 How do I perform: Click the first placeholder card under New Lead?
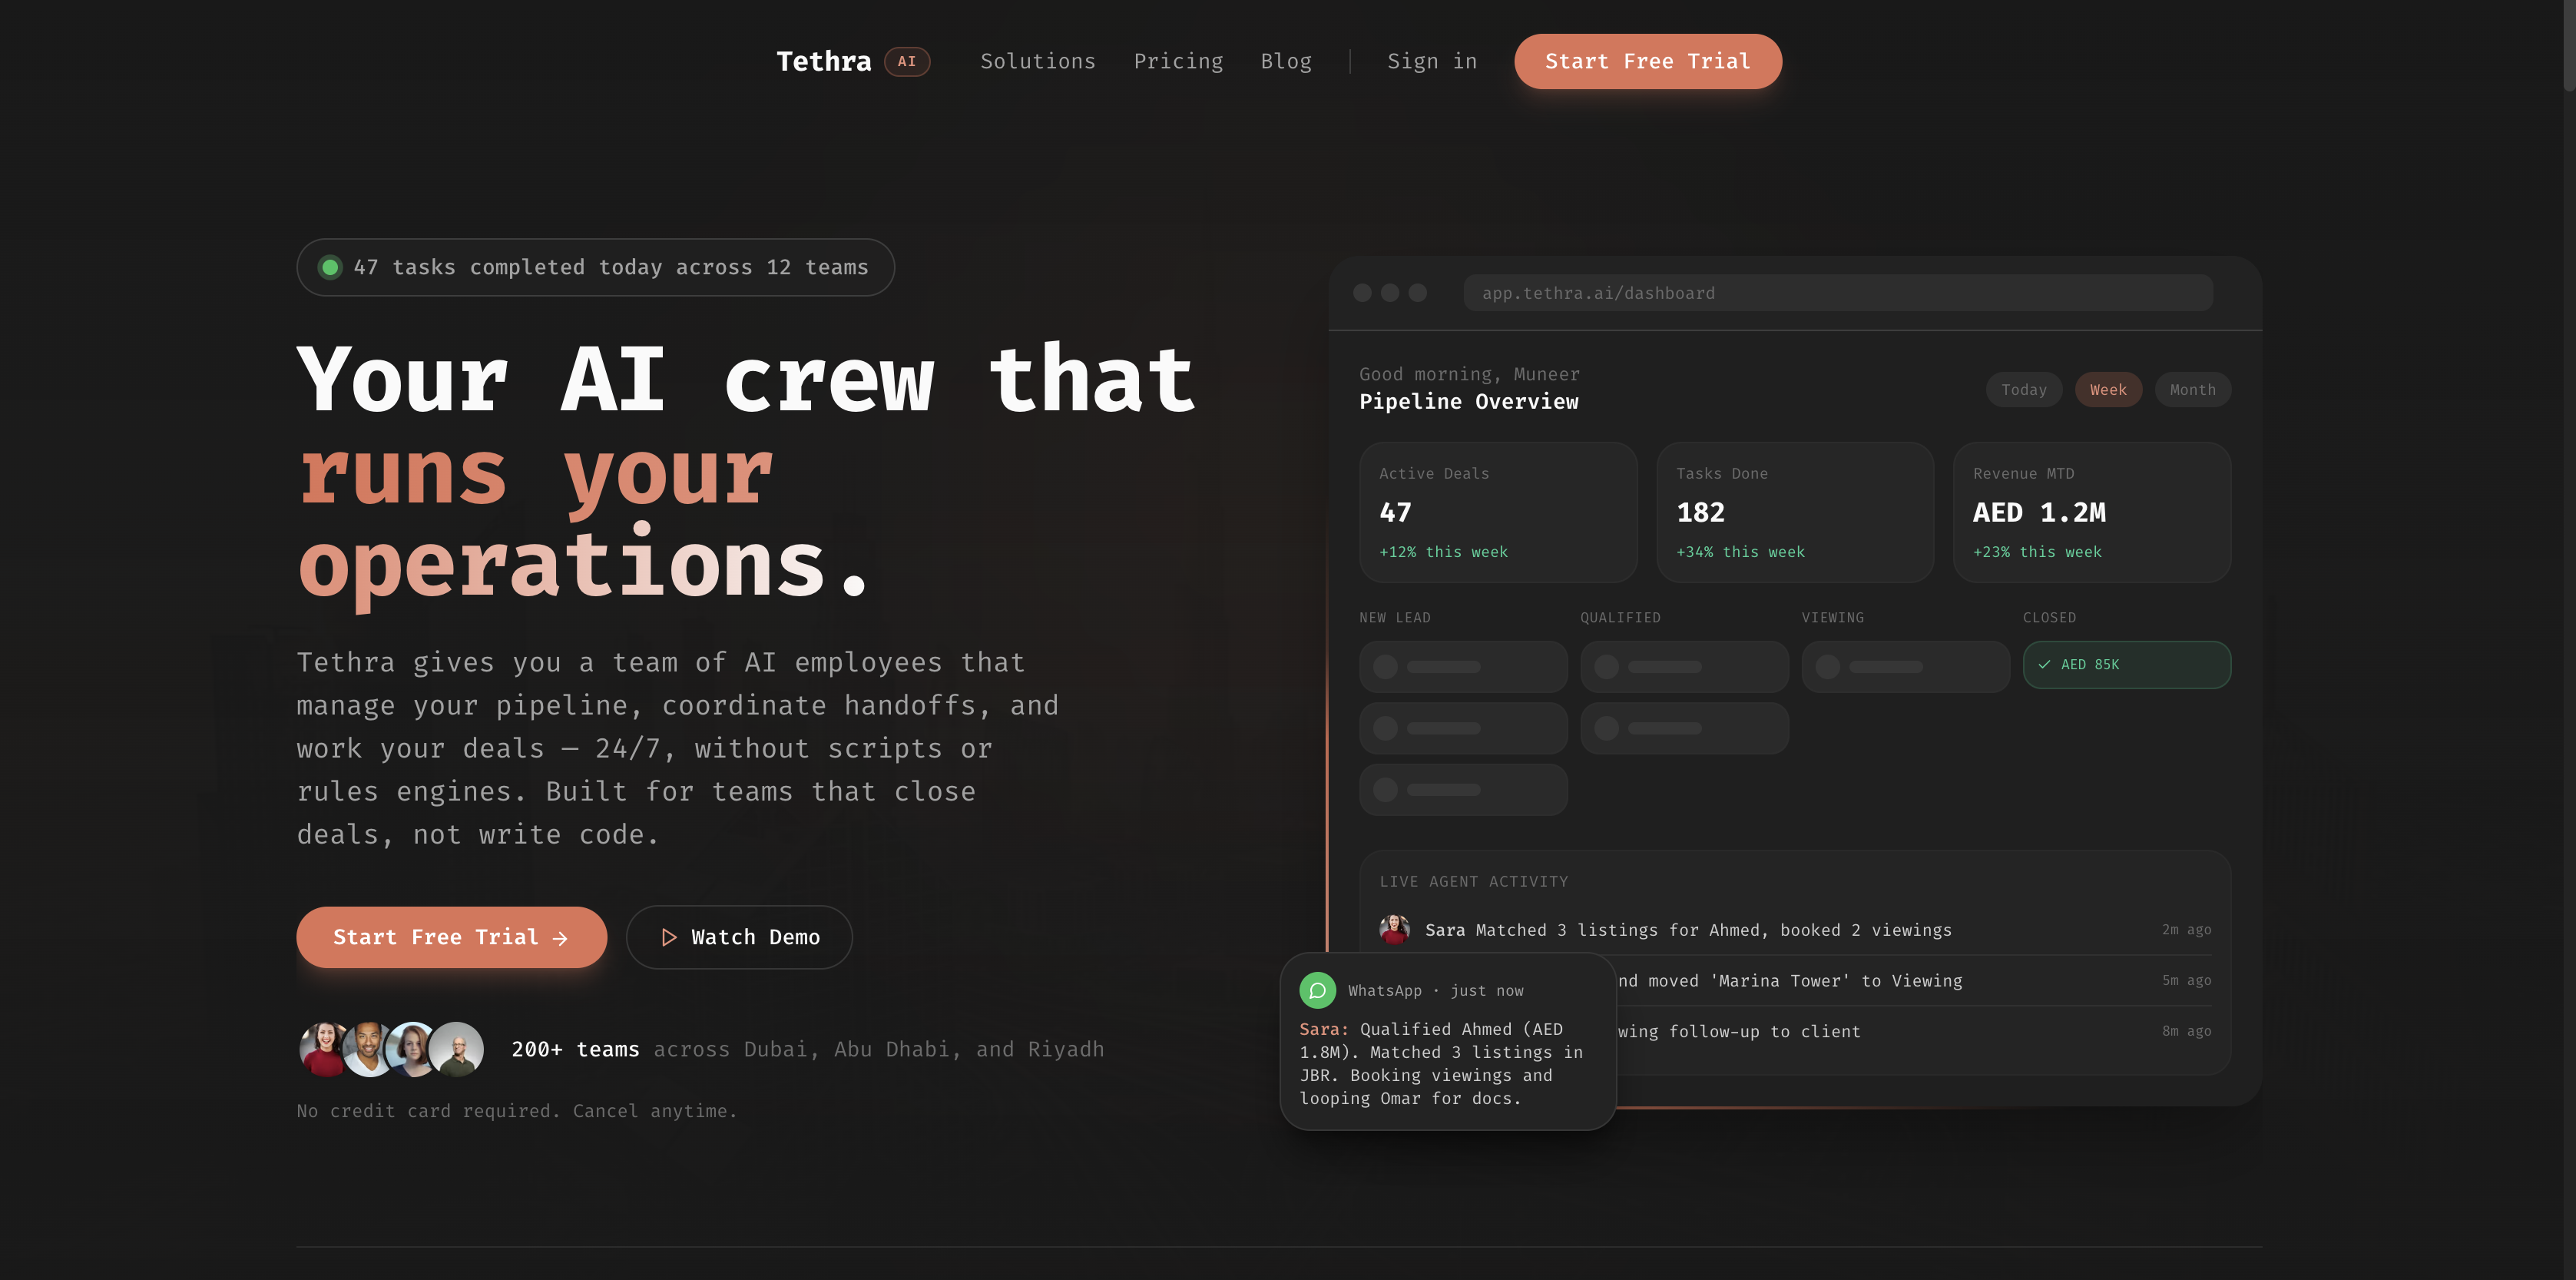[x=1462, y=667]
